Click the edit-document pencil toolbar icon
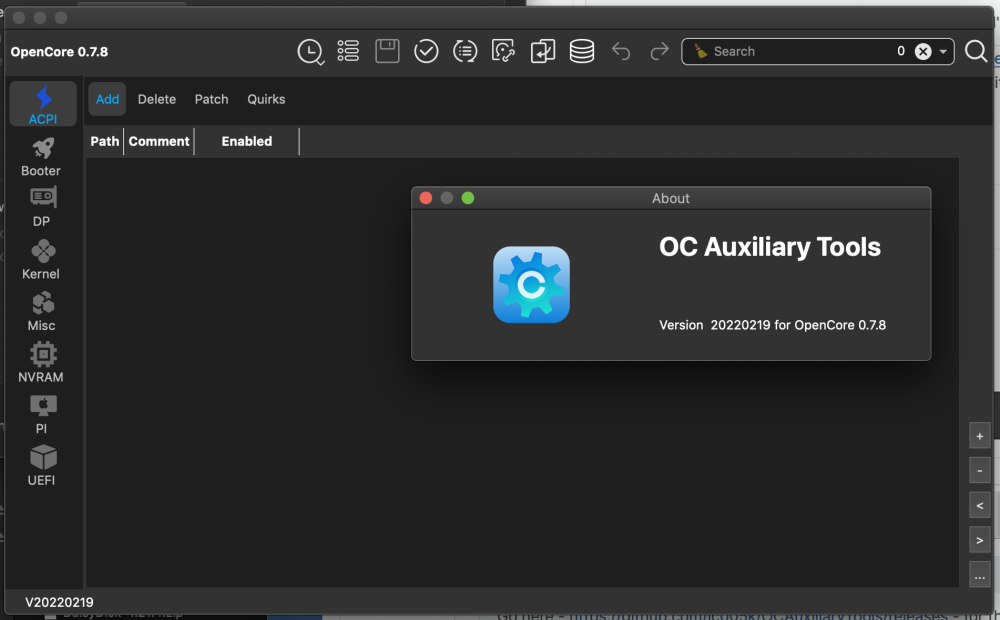Screen dimensions: 1000x620 click(x=504, y=51)
